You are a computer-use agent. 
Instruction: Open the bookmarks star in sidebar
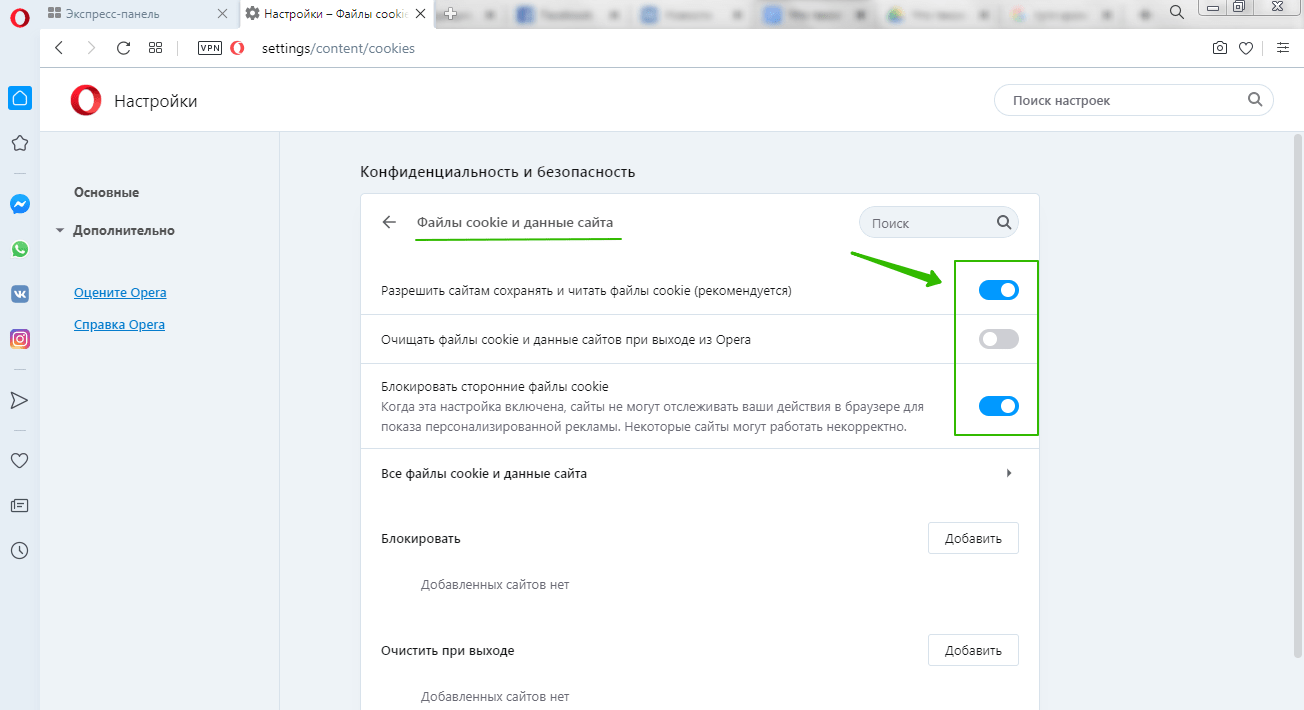pyautogui.click(x=19, y=144)
